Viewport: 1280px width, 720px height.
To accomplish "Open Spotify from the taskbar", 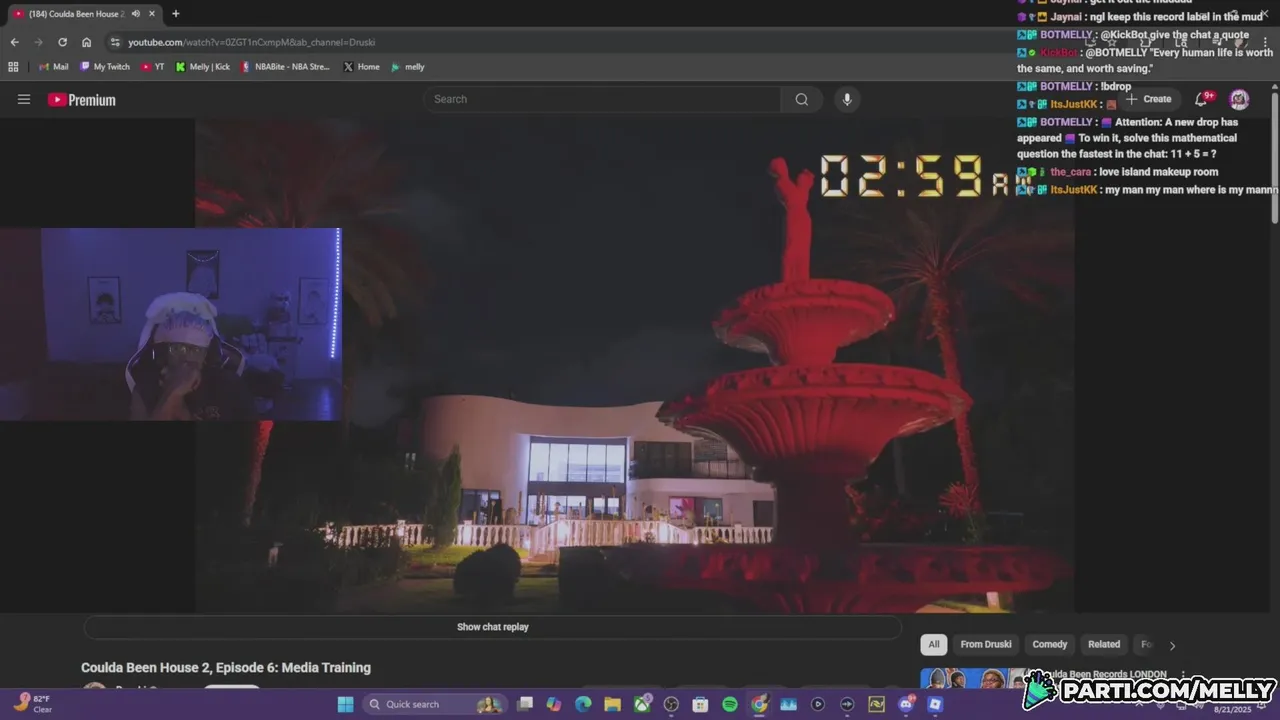I will tap(730, 704).
